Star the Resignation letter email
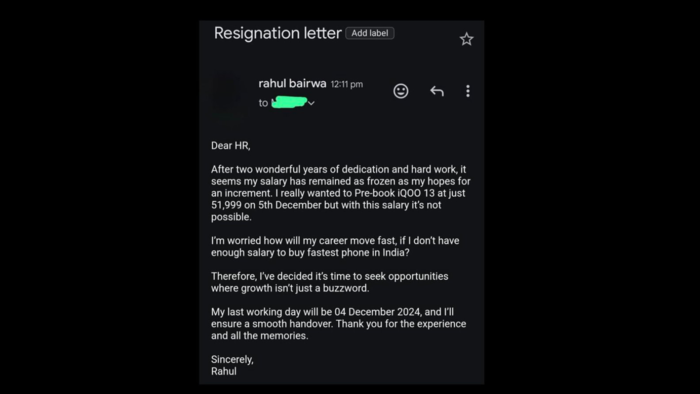Viewport: 700px width, 394px height. [467, 39]
